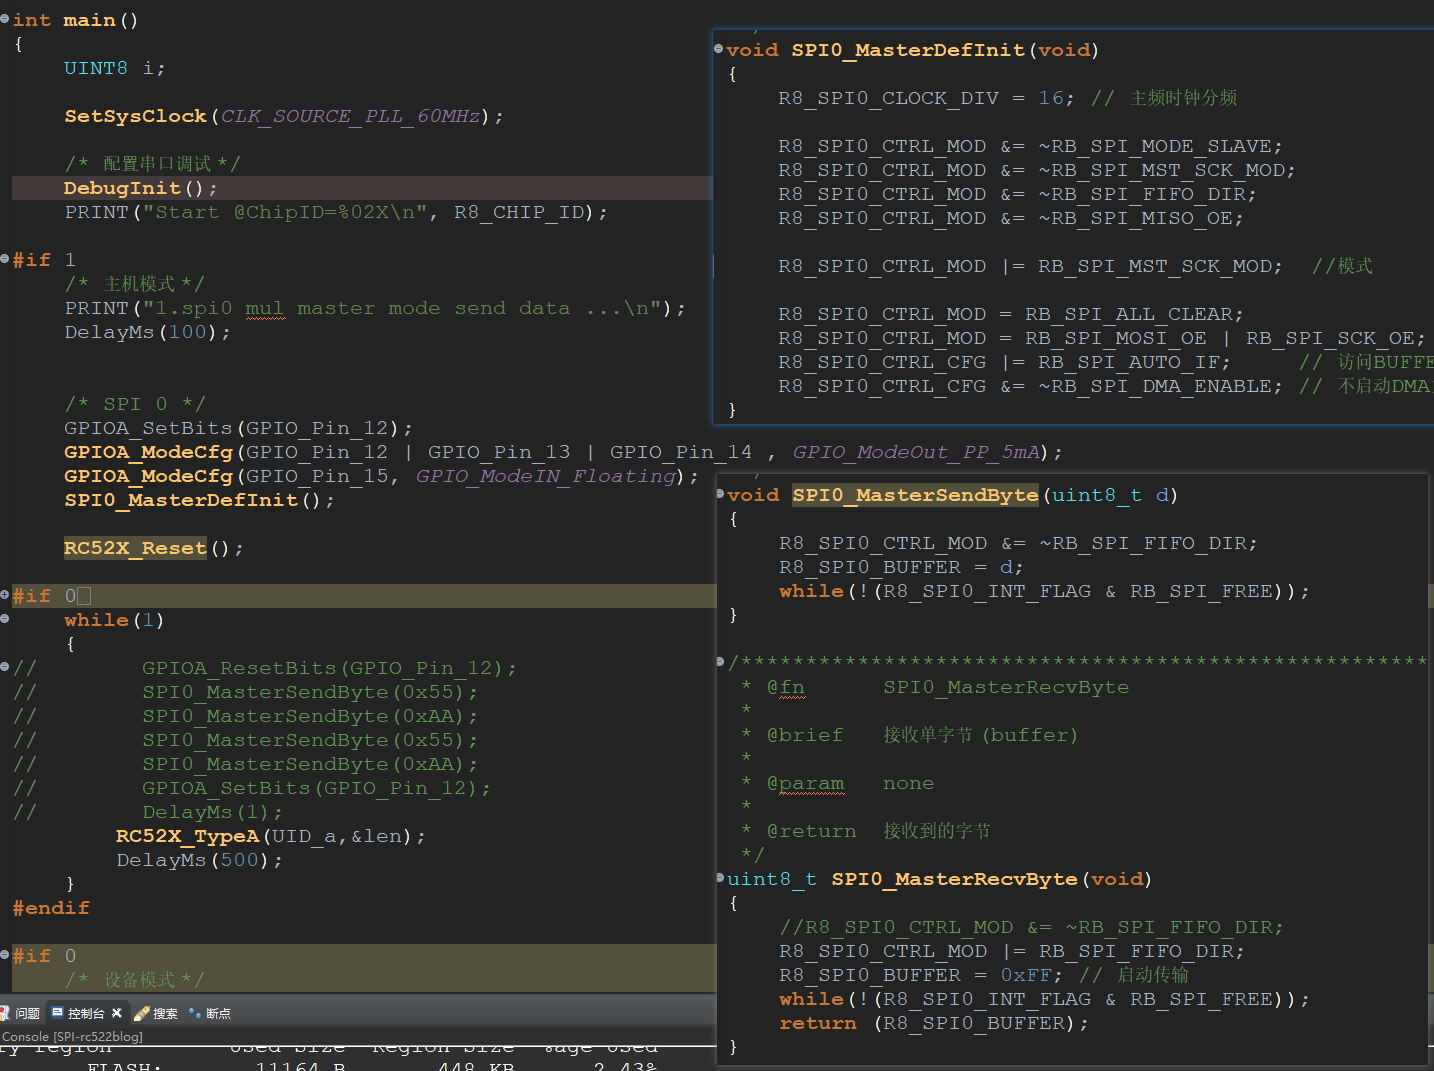Click the #endif directive
Image resolution: width=1434 pixels, height=1071 pixels.
click(x=51, y=908)
